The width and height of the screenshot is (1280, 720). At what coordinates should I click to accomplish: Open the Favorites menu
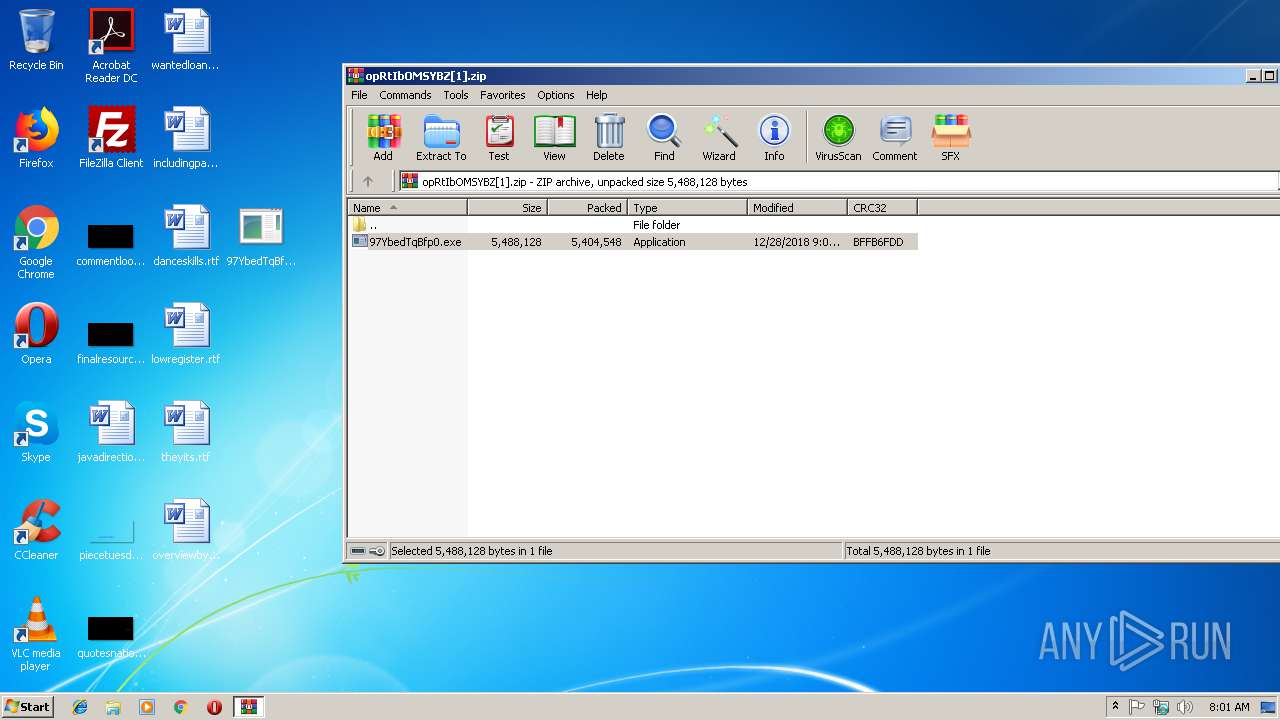point(502,95)
